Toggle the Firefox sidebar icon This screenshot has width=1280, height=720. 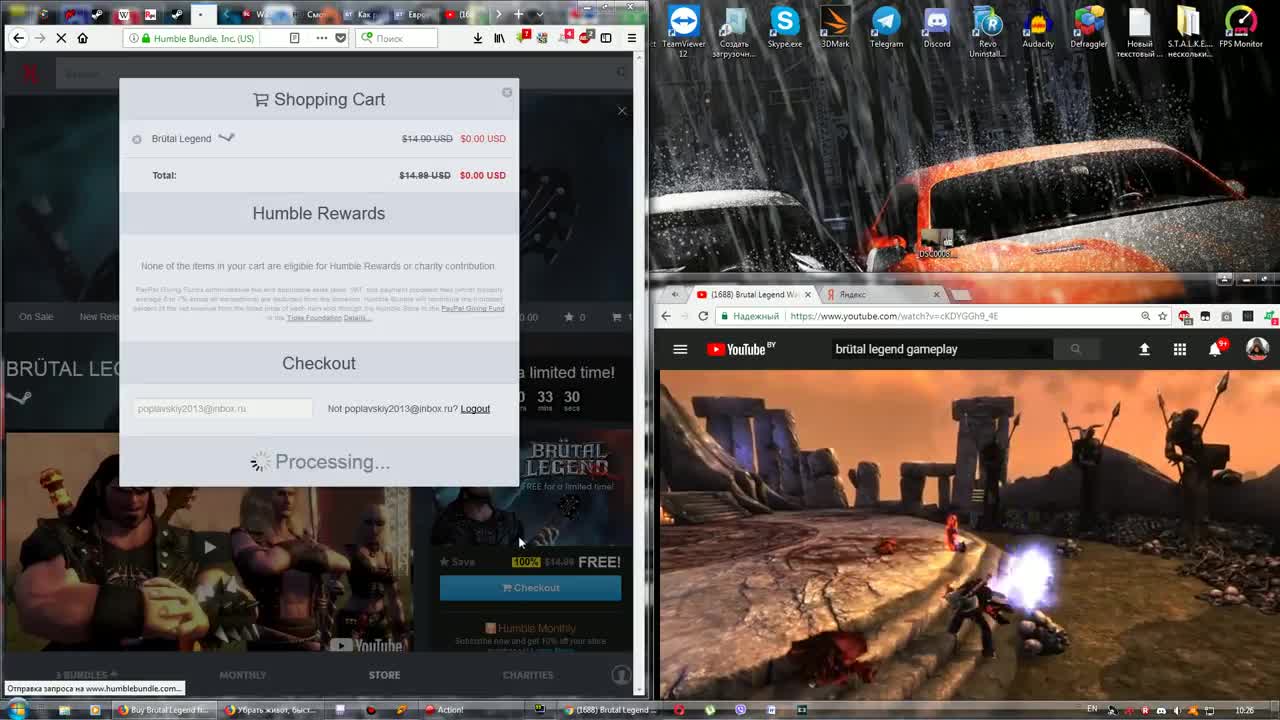pos(606,38)
